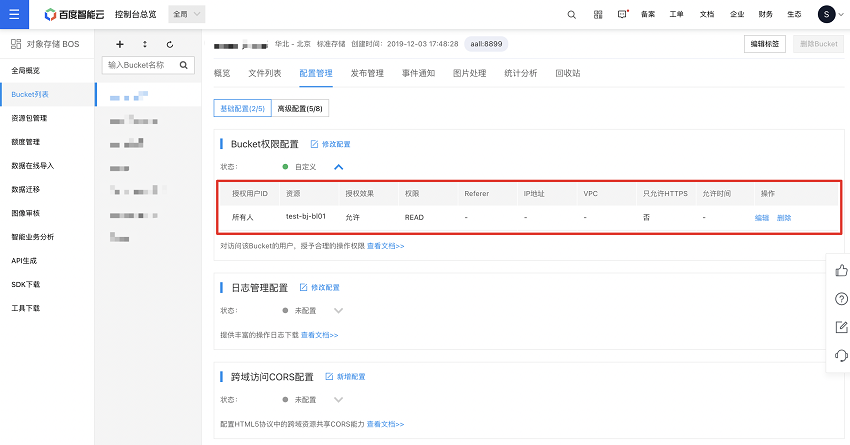The height and width of the screenshot is (445, 850).
Task: Open the 事件通知 tab
Action: click(418, 73)
